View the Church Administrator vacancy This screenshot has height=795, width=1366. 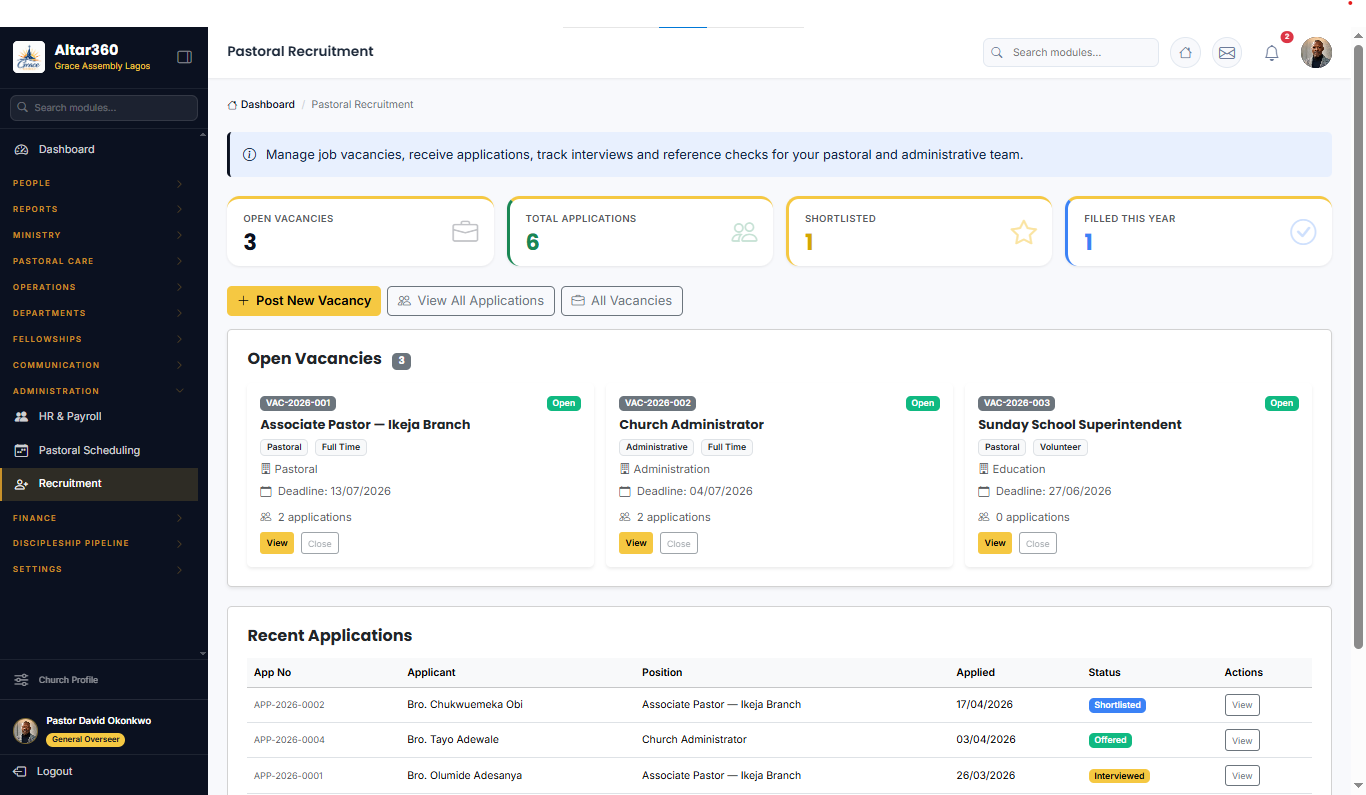click(x=636, y=543)
